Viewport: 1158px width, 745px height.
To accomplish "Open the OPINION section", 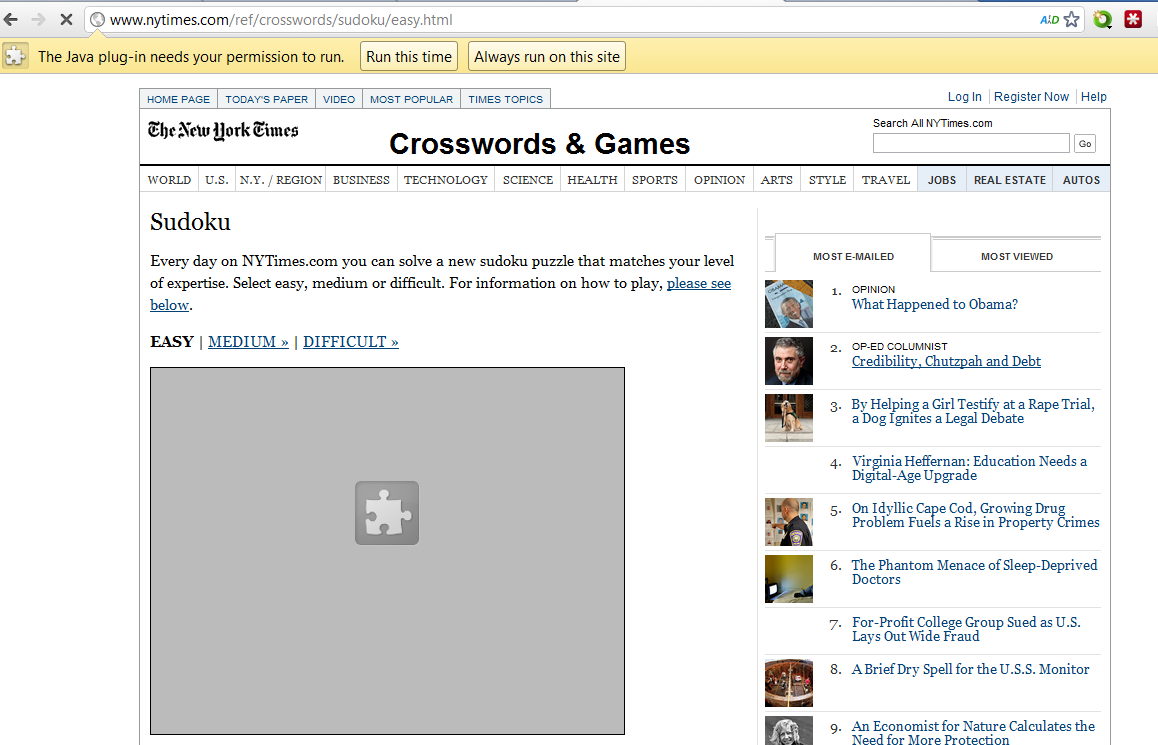I will 719,180.
